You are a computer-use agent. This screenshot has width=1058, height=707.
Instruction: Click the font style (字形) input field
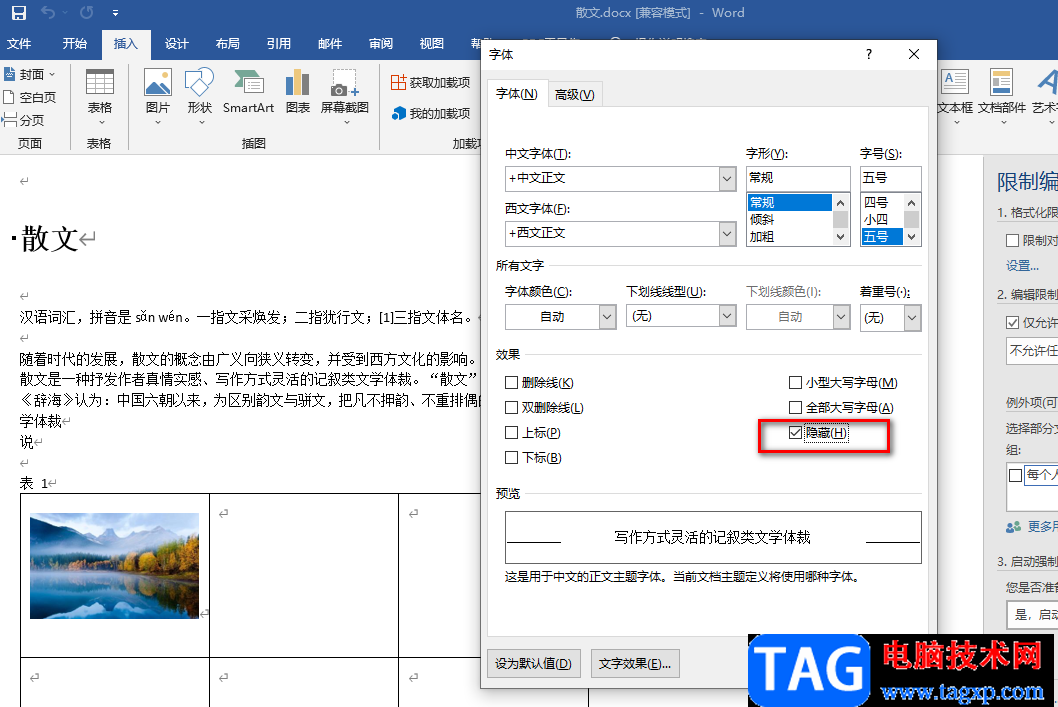798,178
